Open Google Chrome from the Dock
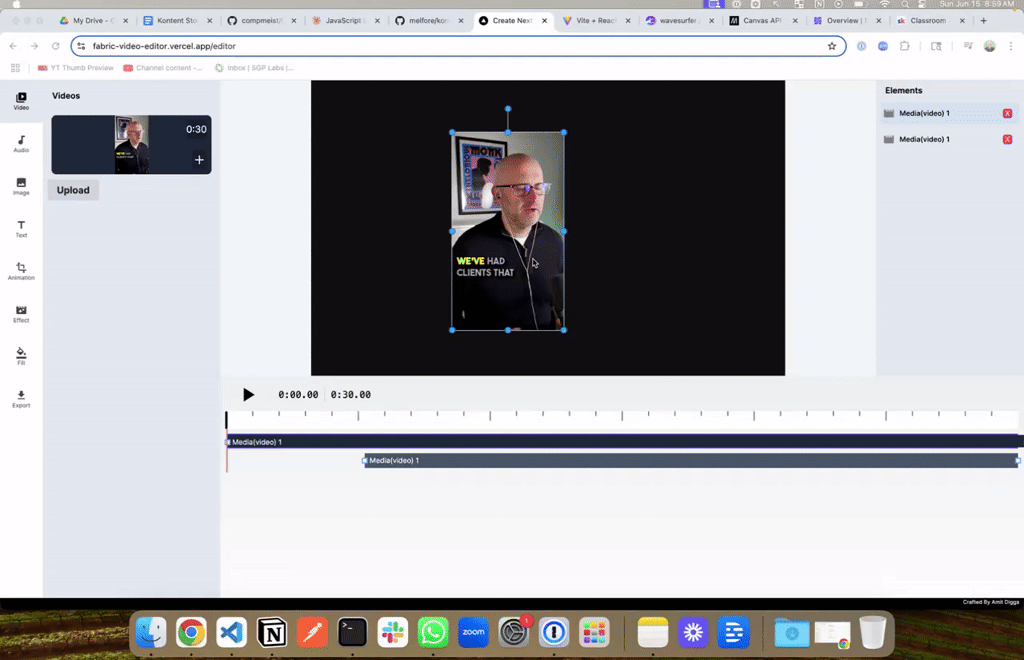 [191, 633]
